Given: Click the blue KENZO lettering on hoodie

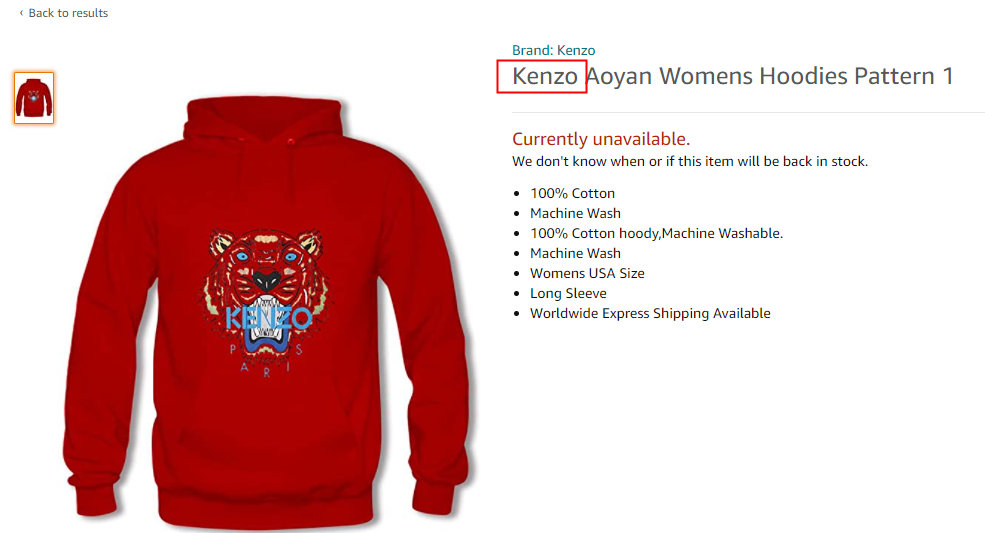Looking at the screenshot, I should (x=268, y=318).
